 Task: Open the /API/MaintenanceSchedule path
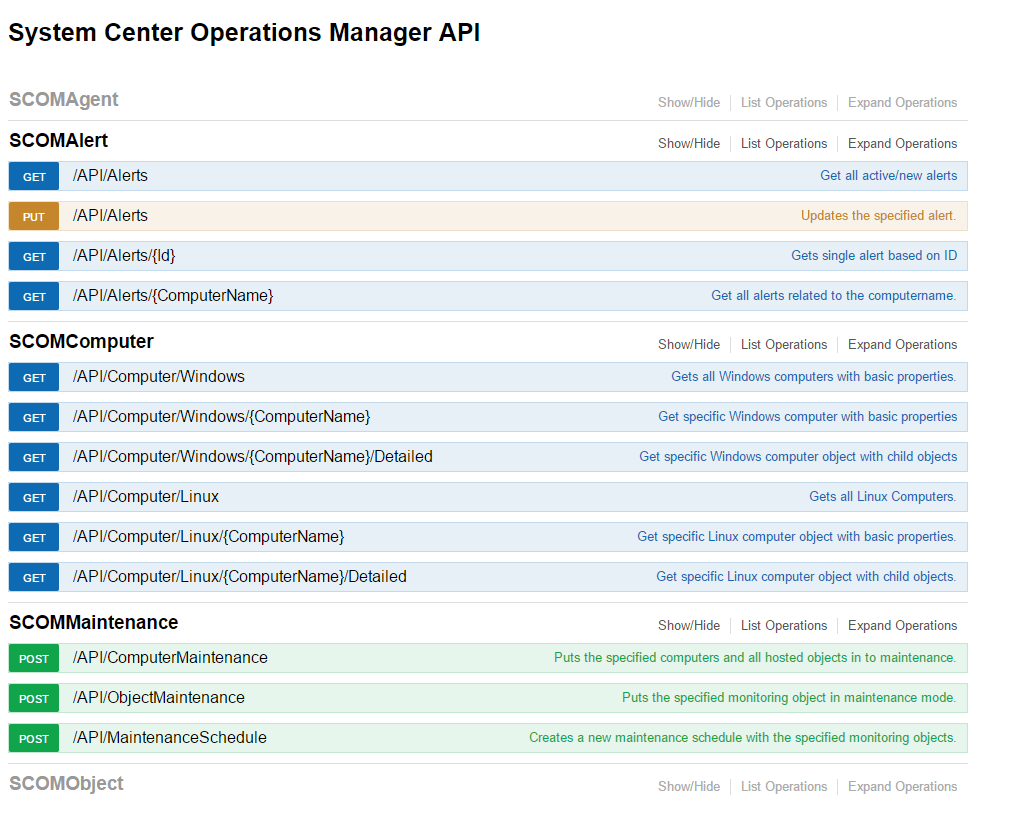pos(170,738)
